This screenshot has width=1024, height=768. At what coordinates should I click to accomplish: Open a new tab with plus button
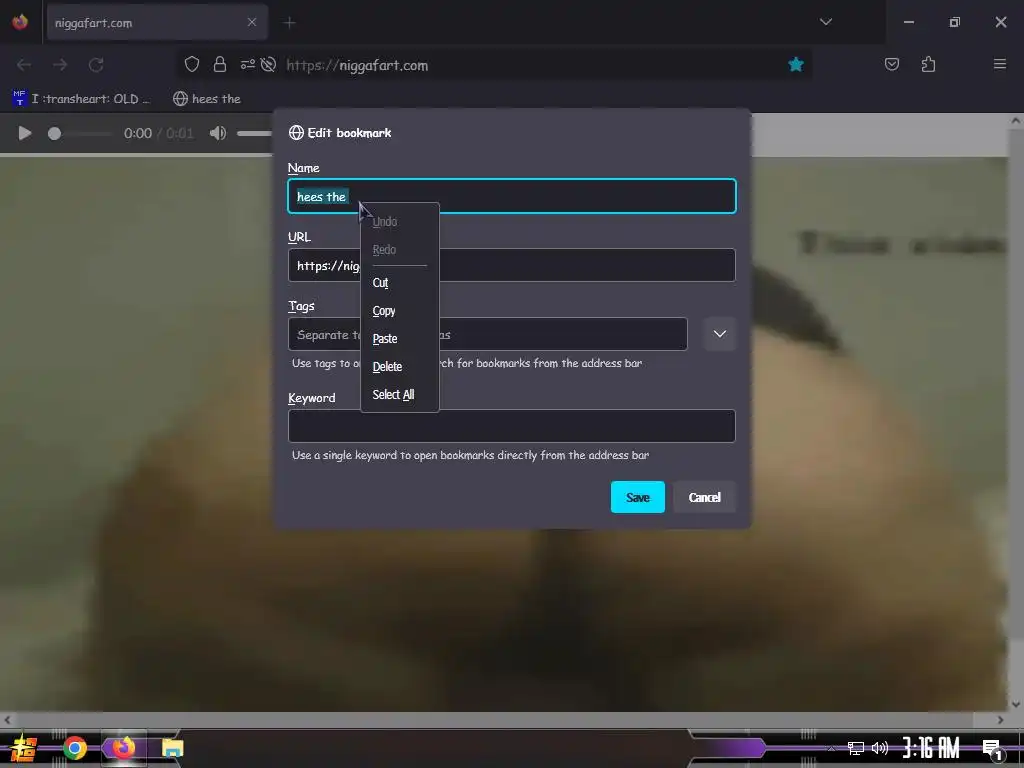point(289,23)
